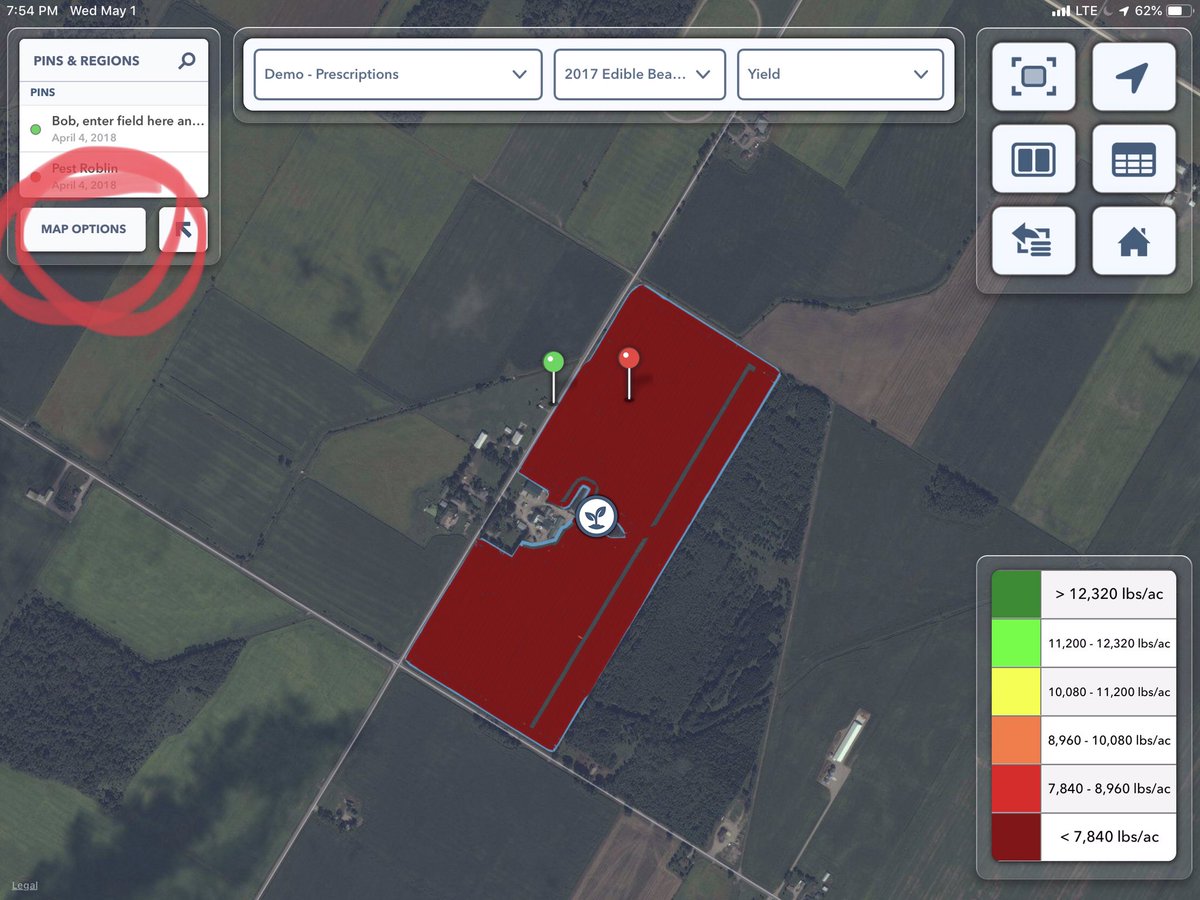
Task: Tap the battery indicator in status bar
Action: pos(1178,11)
